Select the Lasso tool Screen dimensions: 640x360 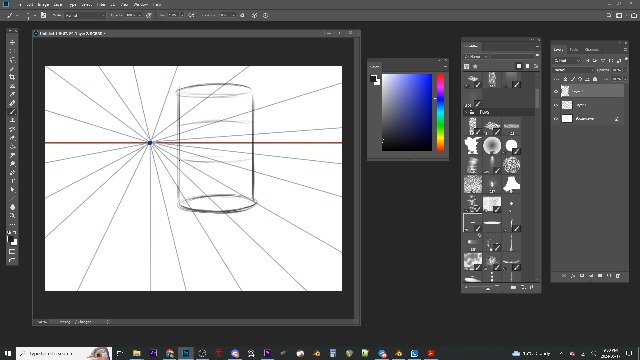pyautogui.click(x=12, y=60)
